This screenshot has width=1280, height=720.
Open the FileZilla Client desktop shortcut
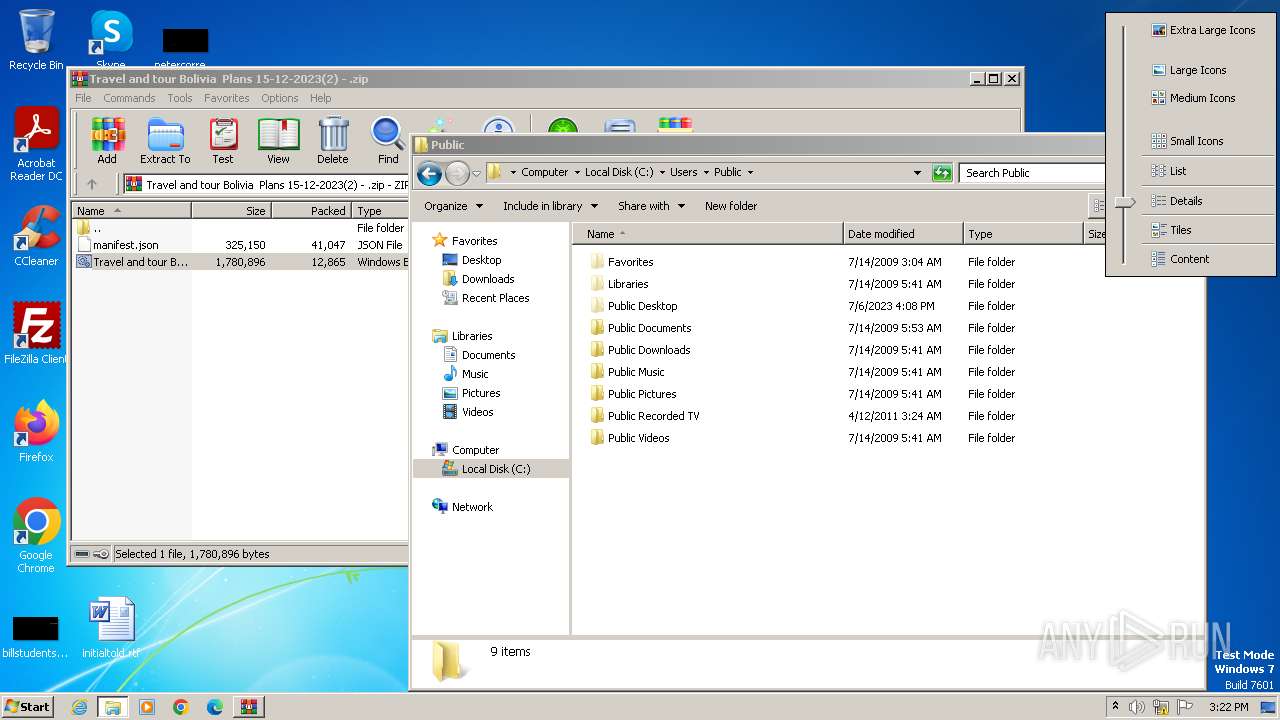(36, 333)
